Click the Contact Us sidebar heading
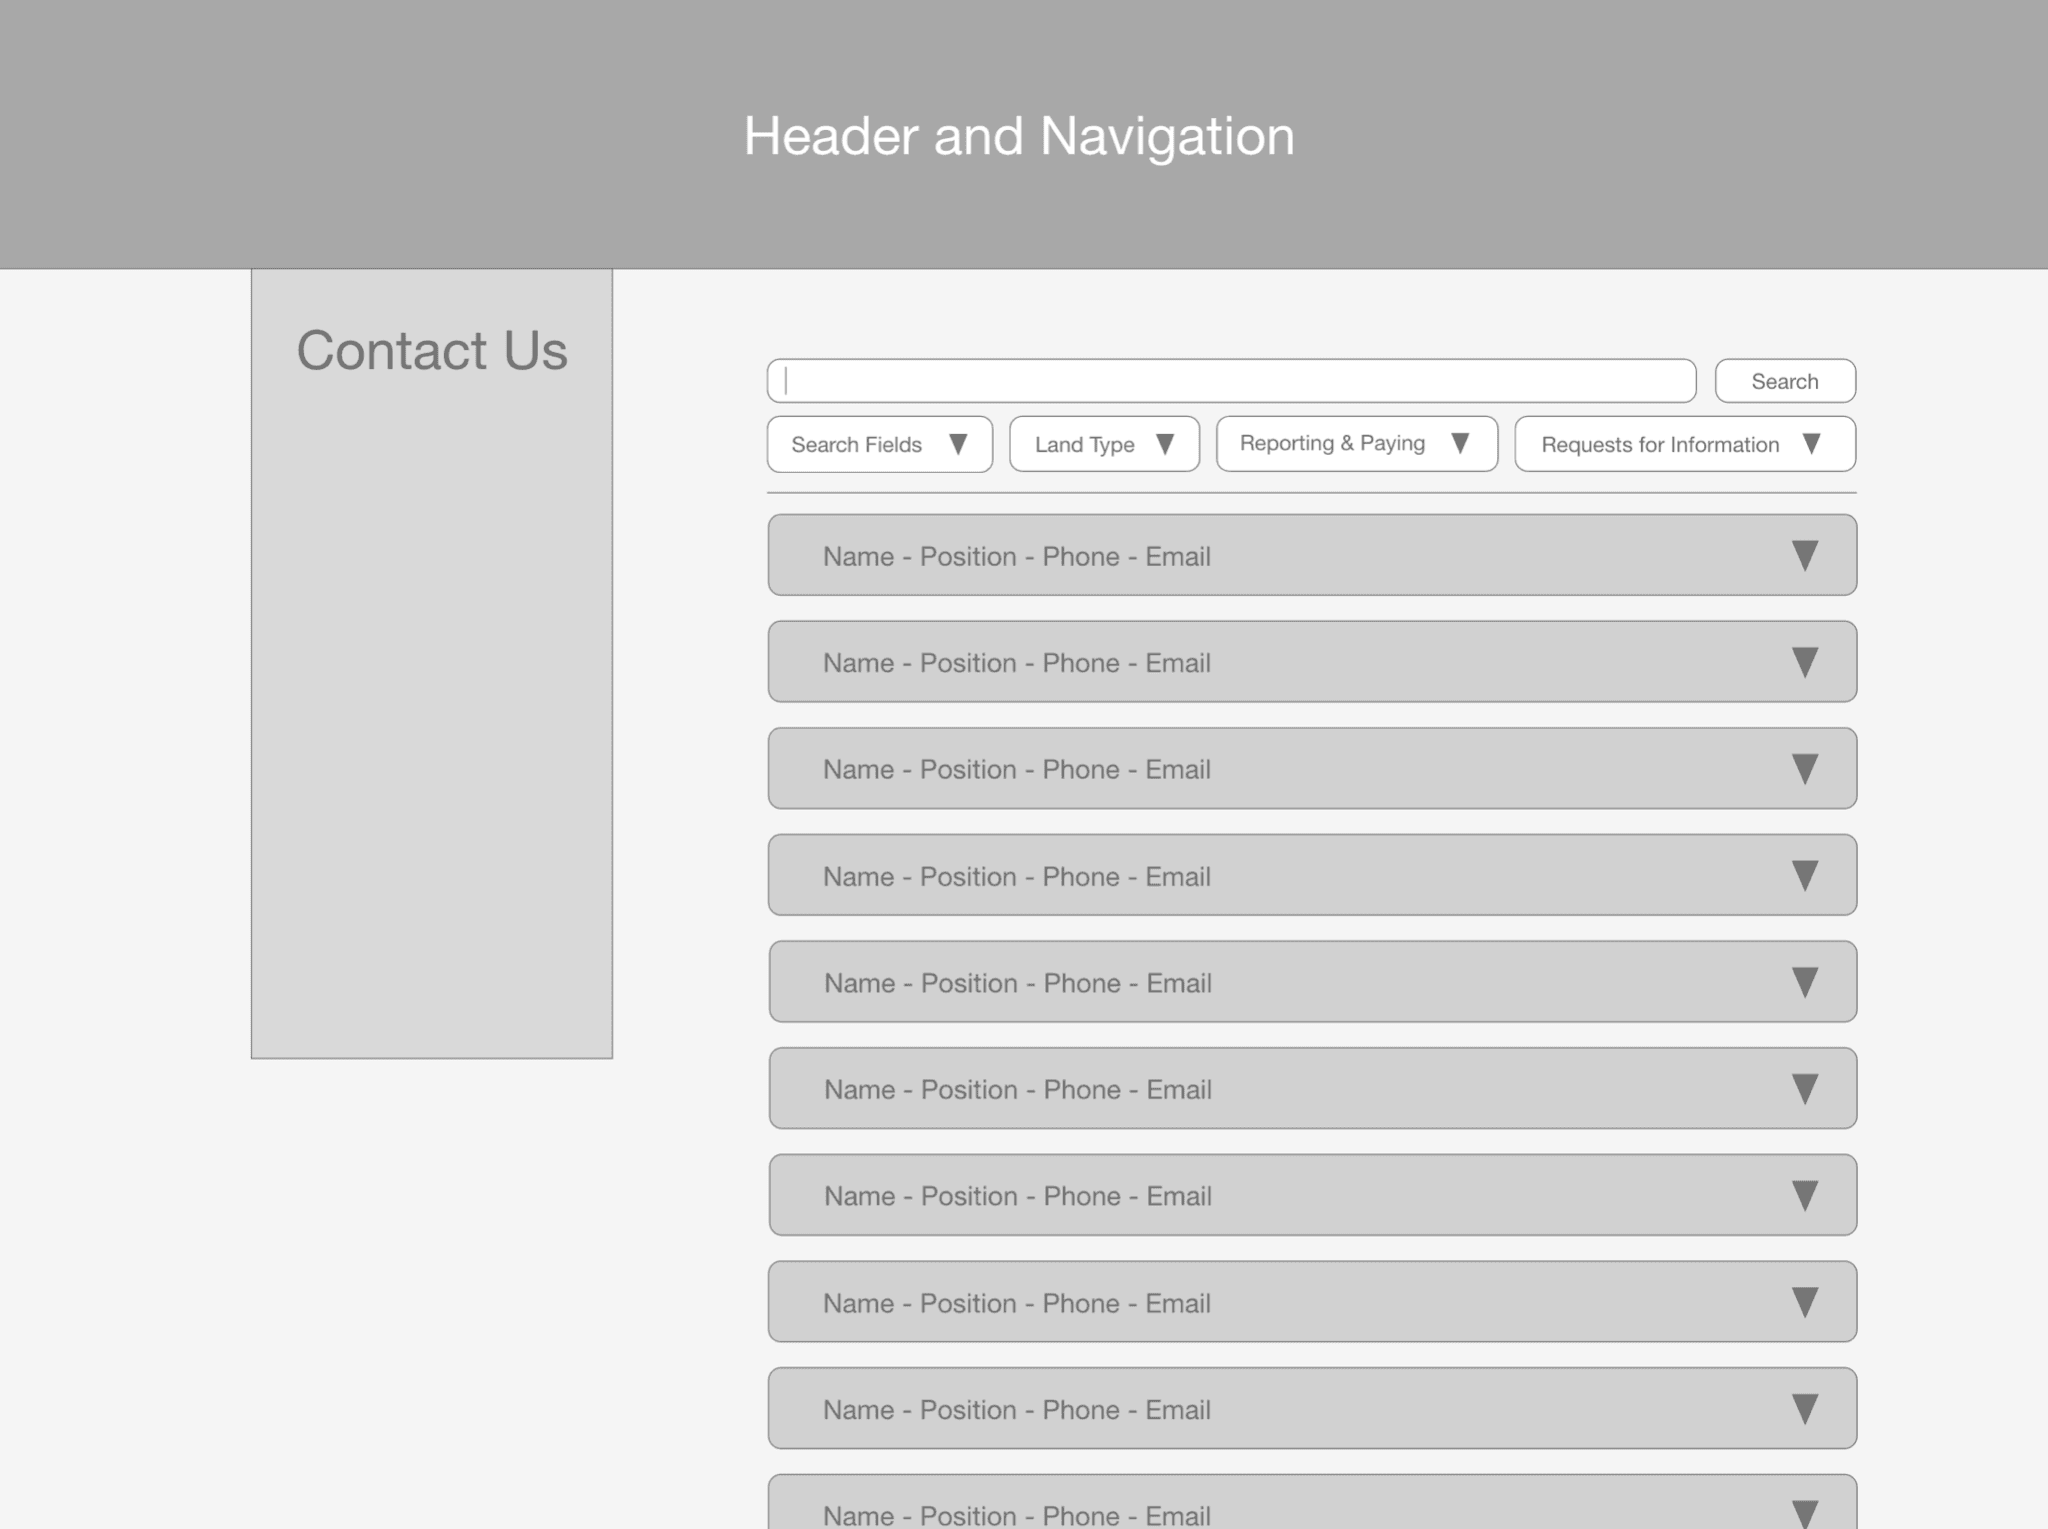 pyautogui.click(x=431, y=351)
